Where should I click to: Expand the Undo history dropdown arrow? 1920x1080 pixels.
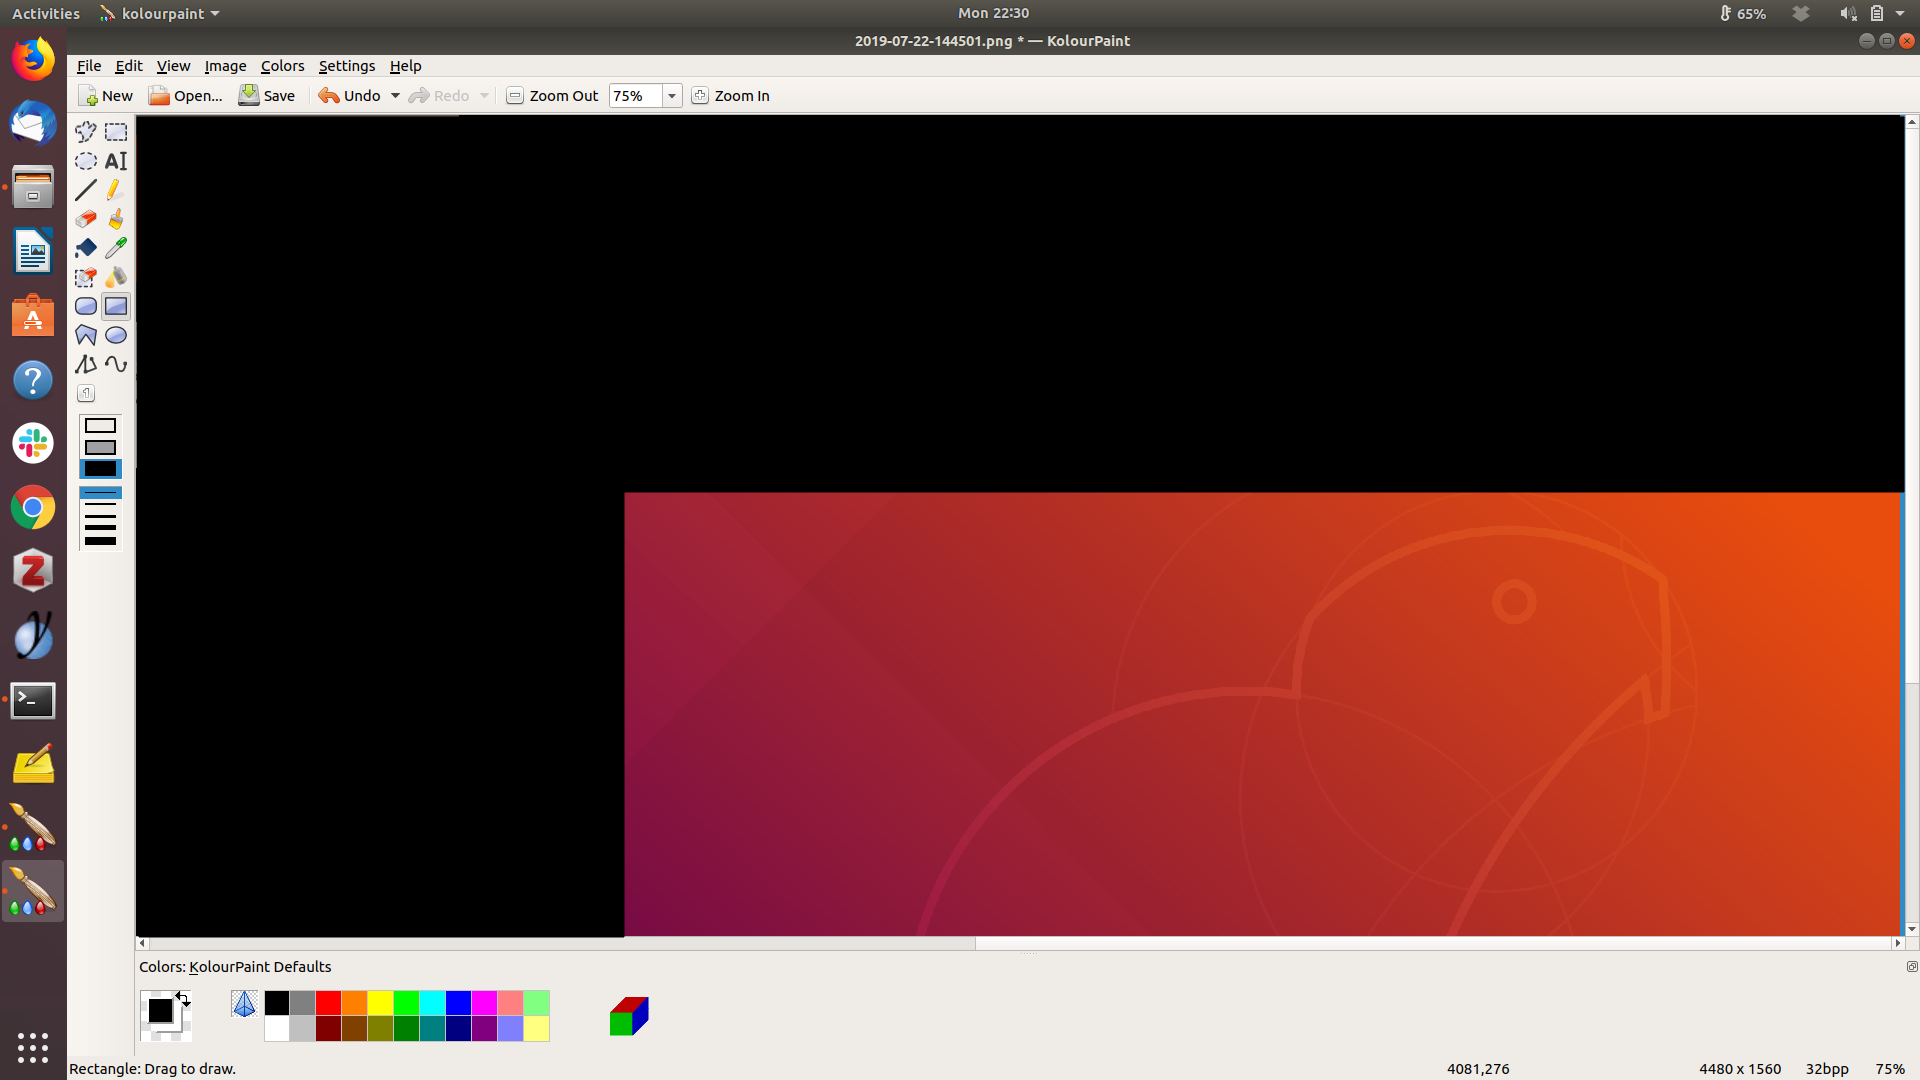[x=395, y=96]
